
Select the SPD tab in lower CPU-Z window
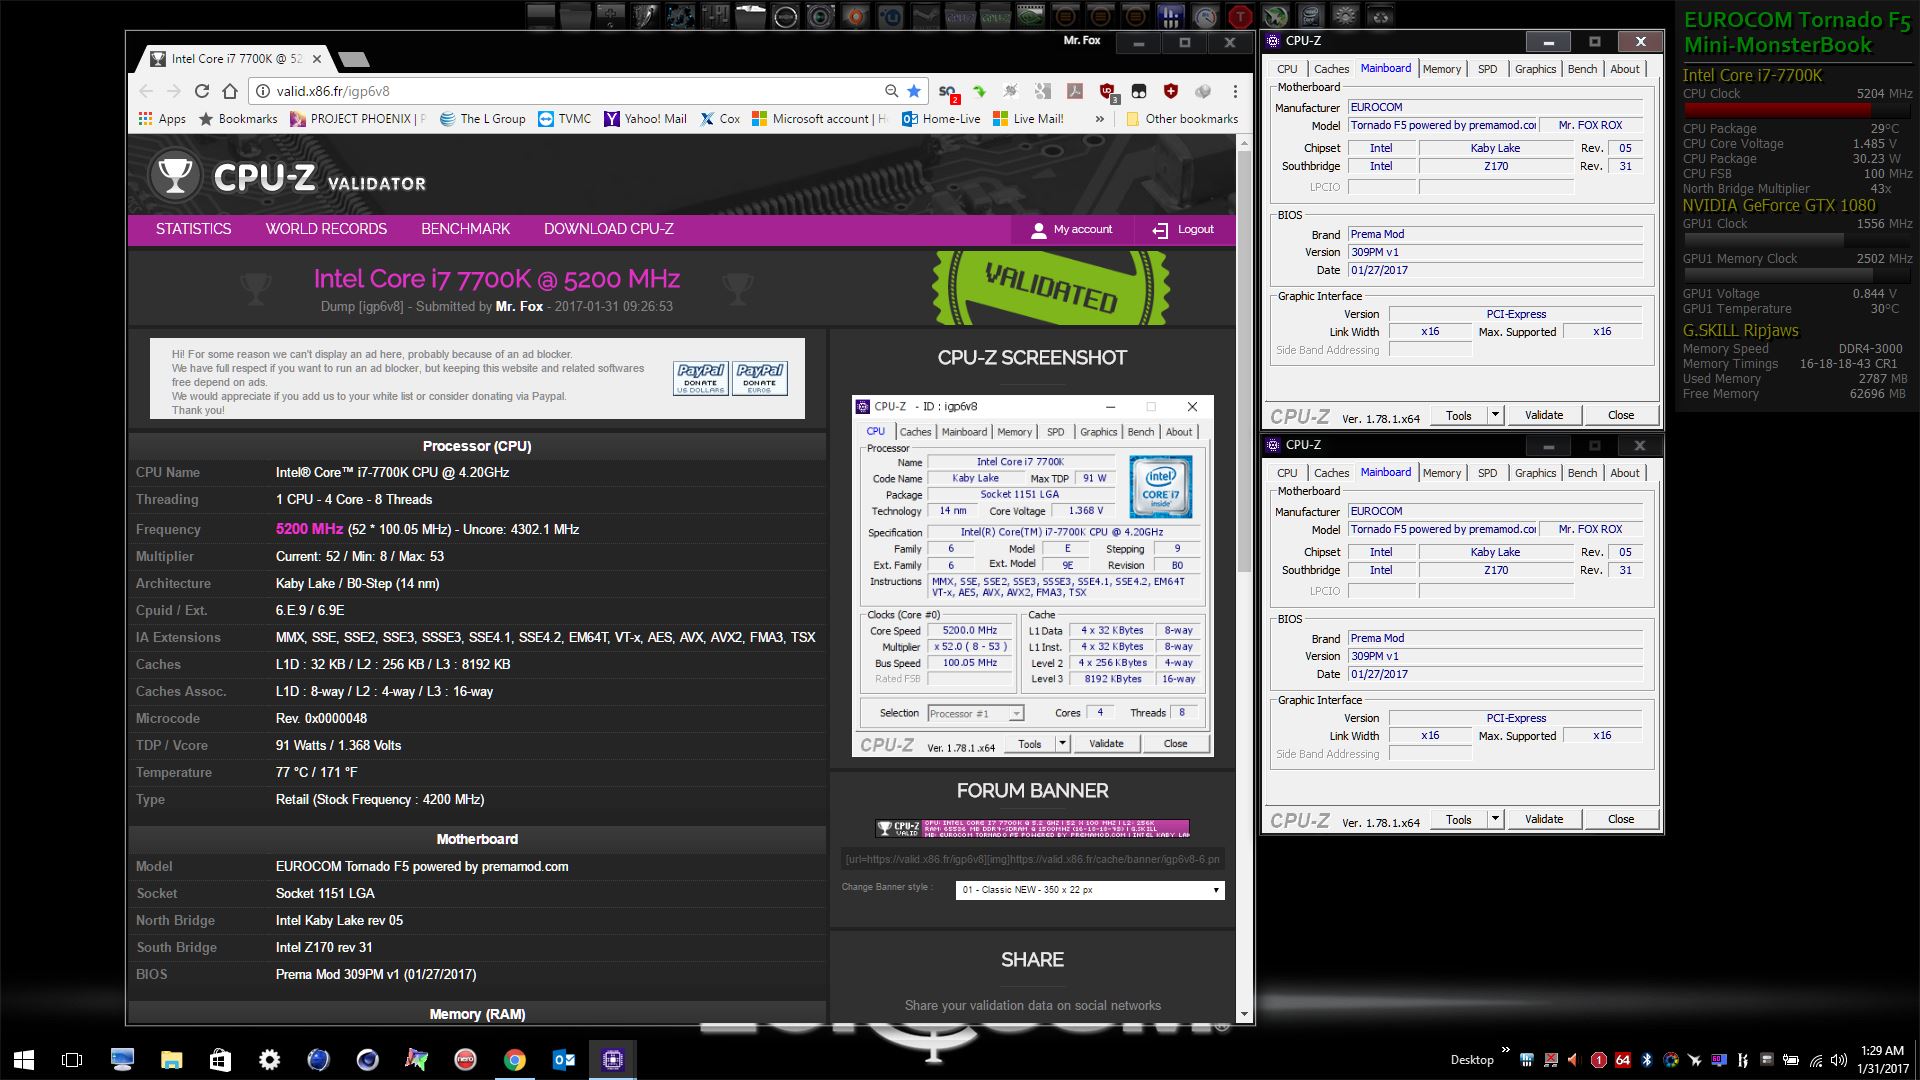click(1487, 473)
